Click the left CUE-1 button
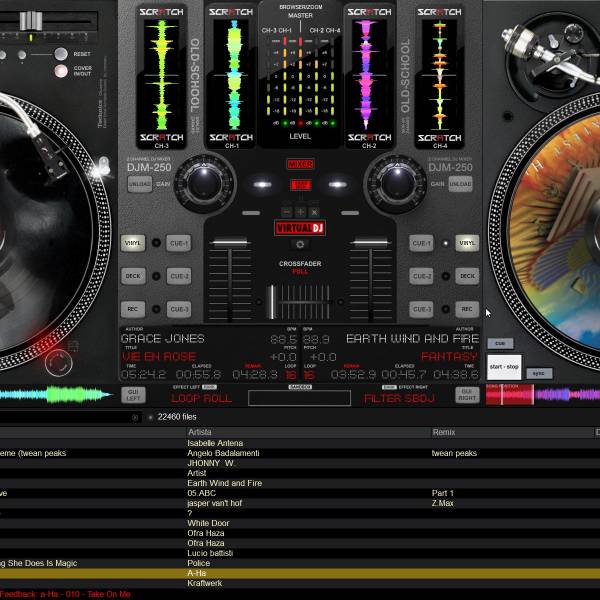Viewport: 600px width, 600px height. [x=179, y=243]
